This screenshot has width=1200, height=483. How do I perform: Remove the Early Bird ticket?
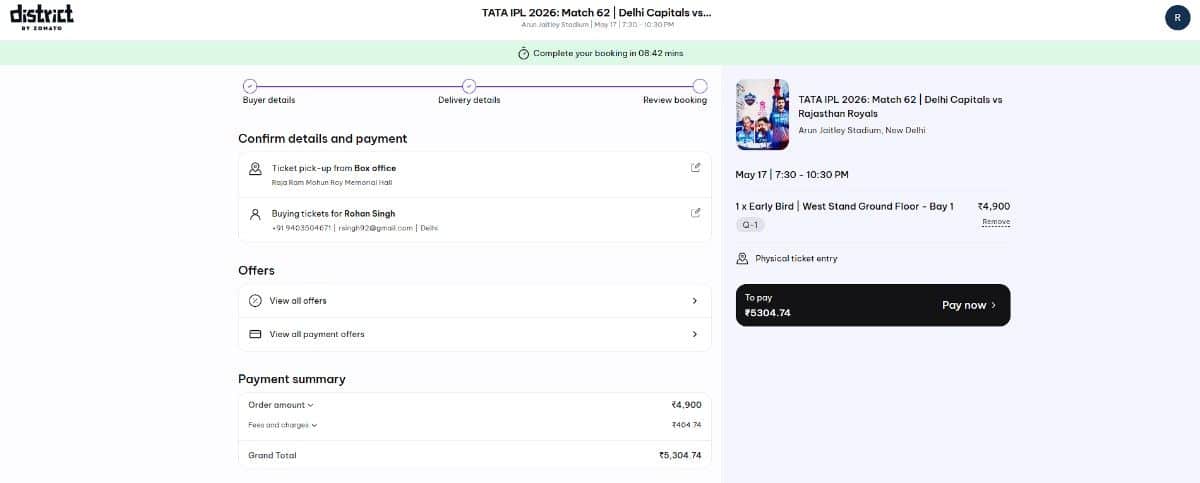(x=996, y=222)
